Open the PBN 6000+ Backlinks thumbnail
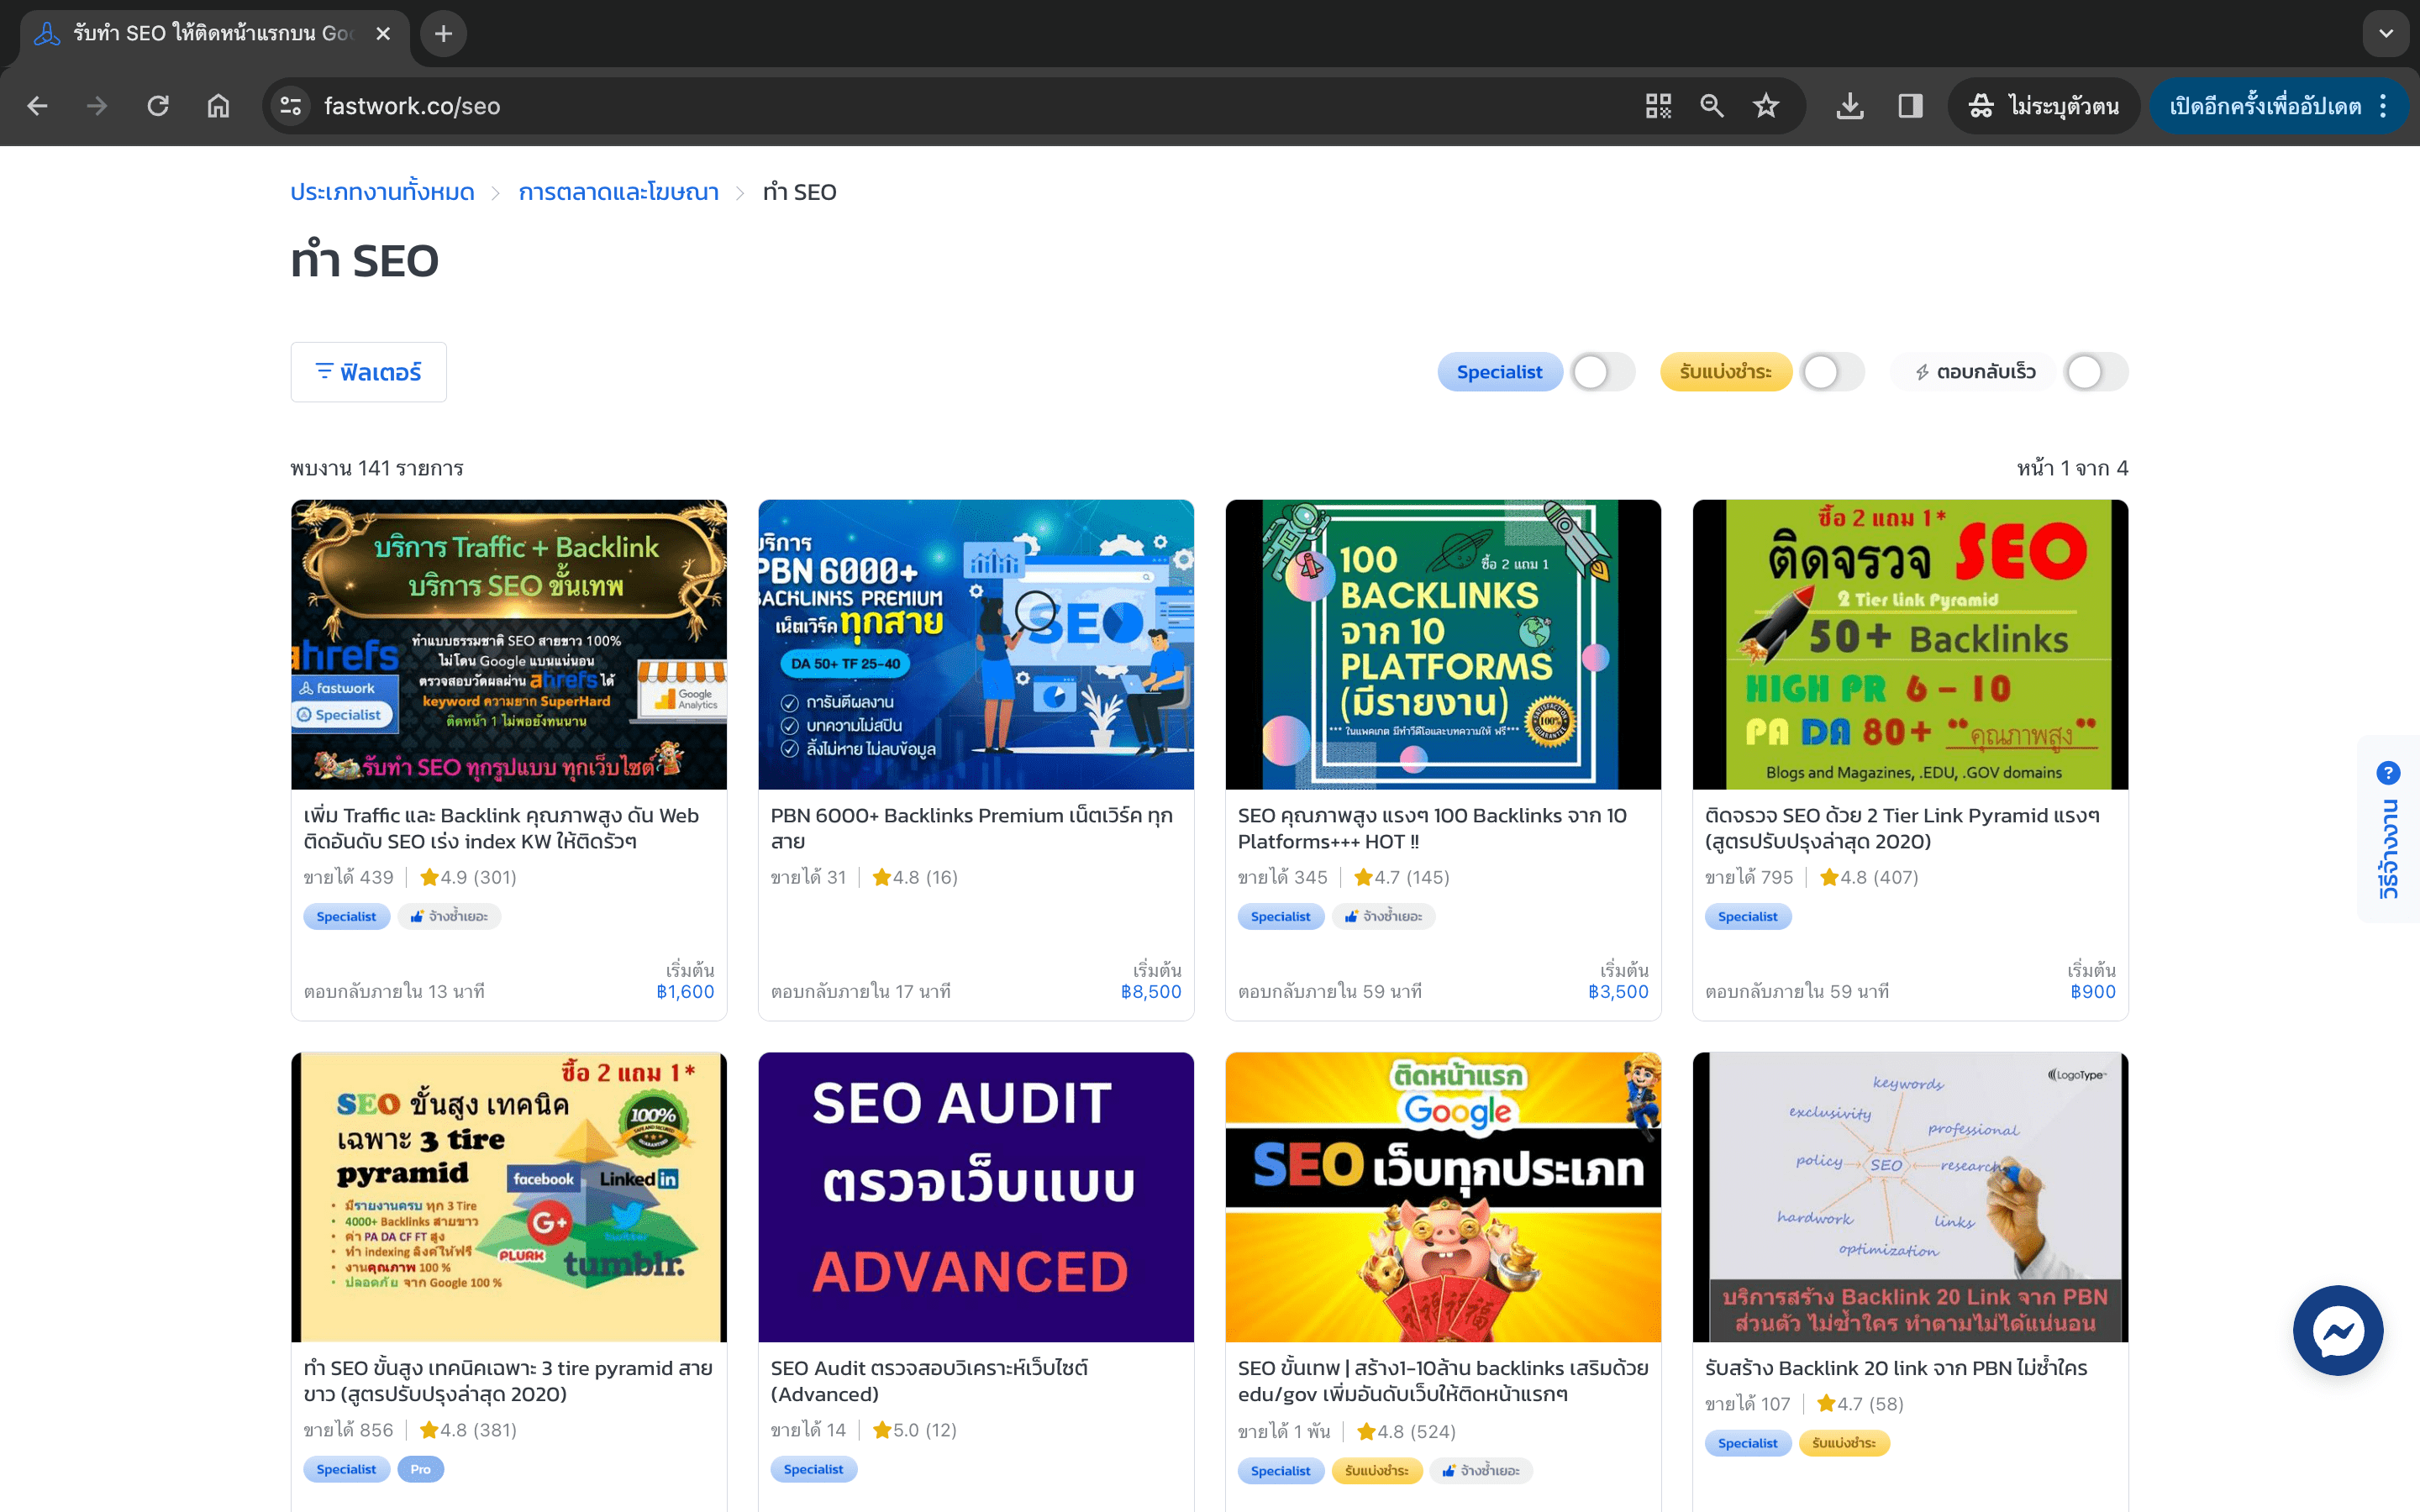 click(x=976, y=644)
